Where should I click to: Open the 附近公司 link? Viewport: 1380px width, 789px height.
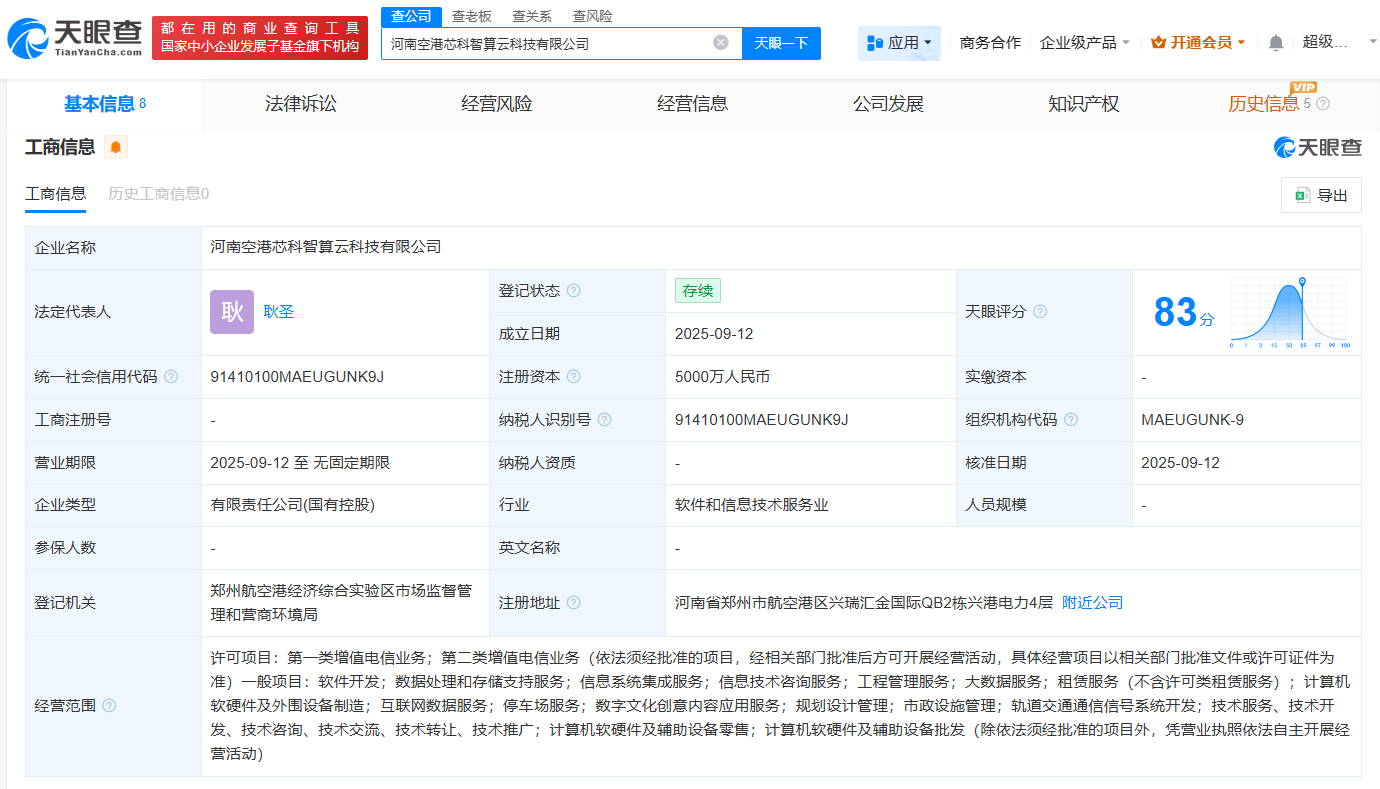[1091, 602]
